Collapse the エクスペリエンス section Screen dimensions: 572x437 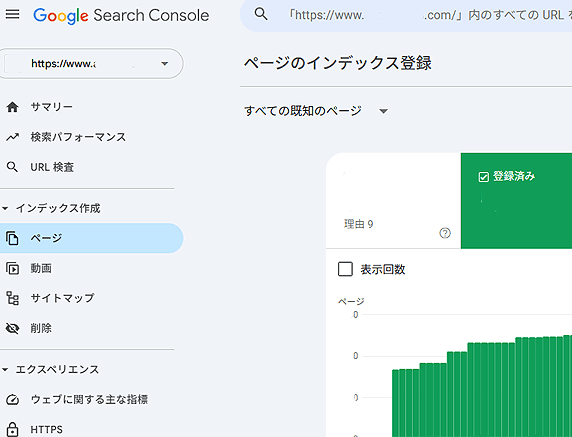point(50,370)
